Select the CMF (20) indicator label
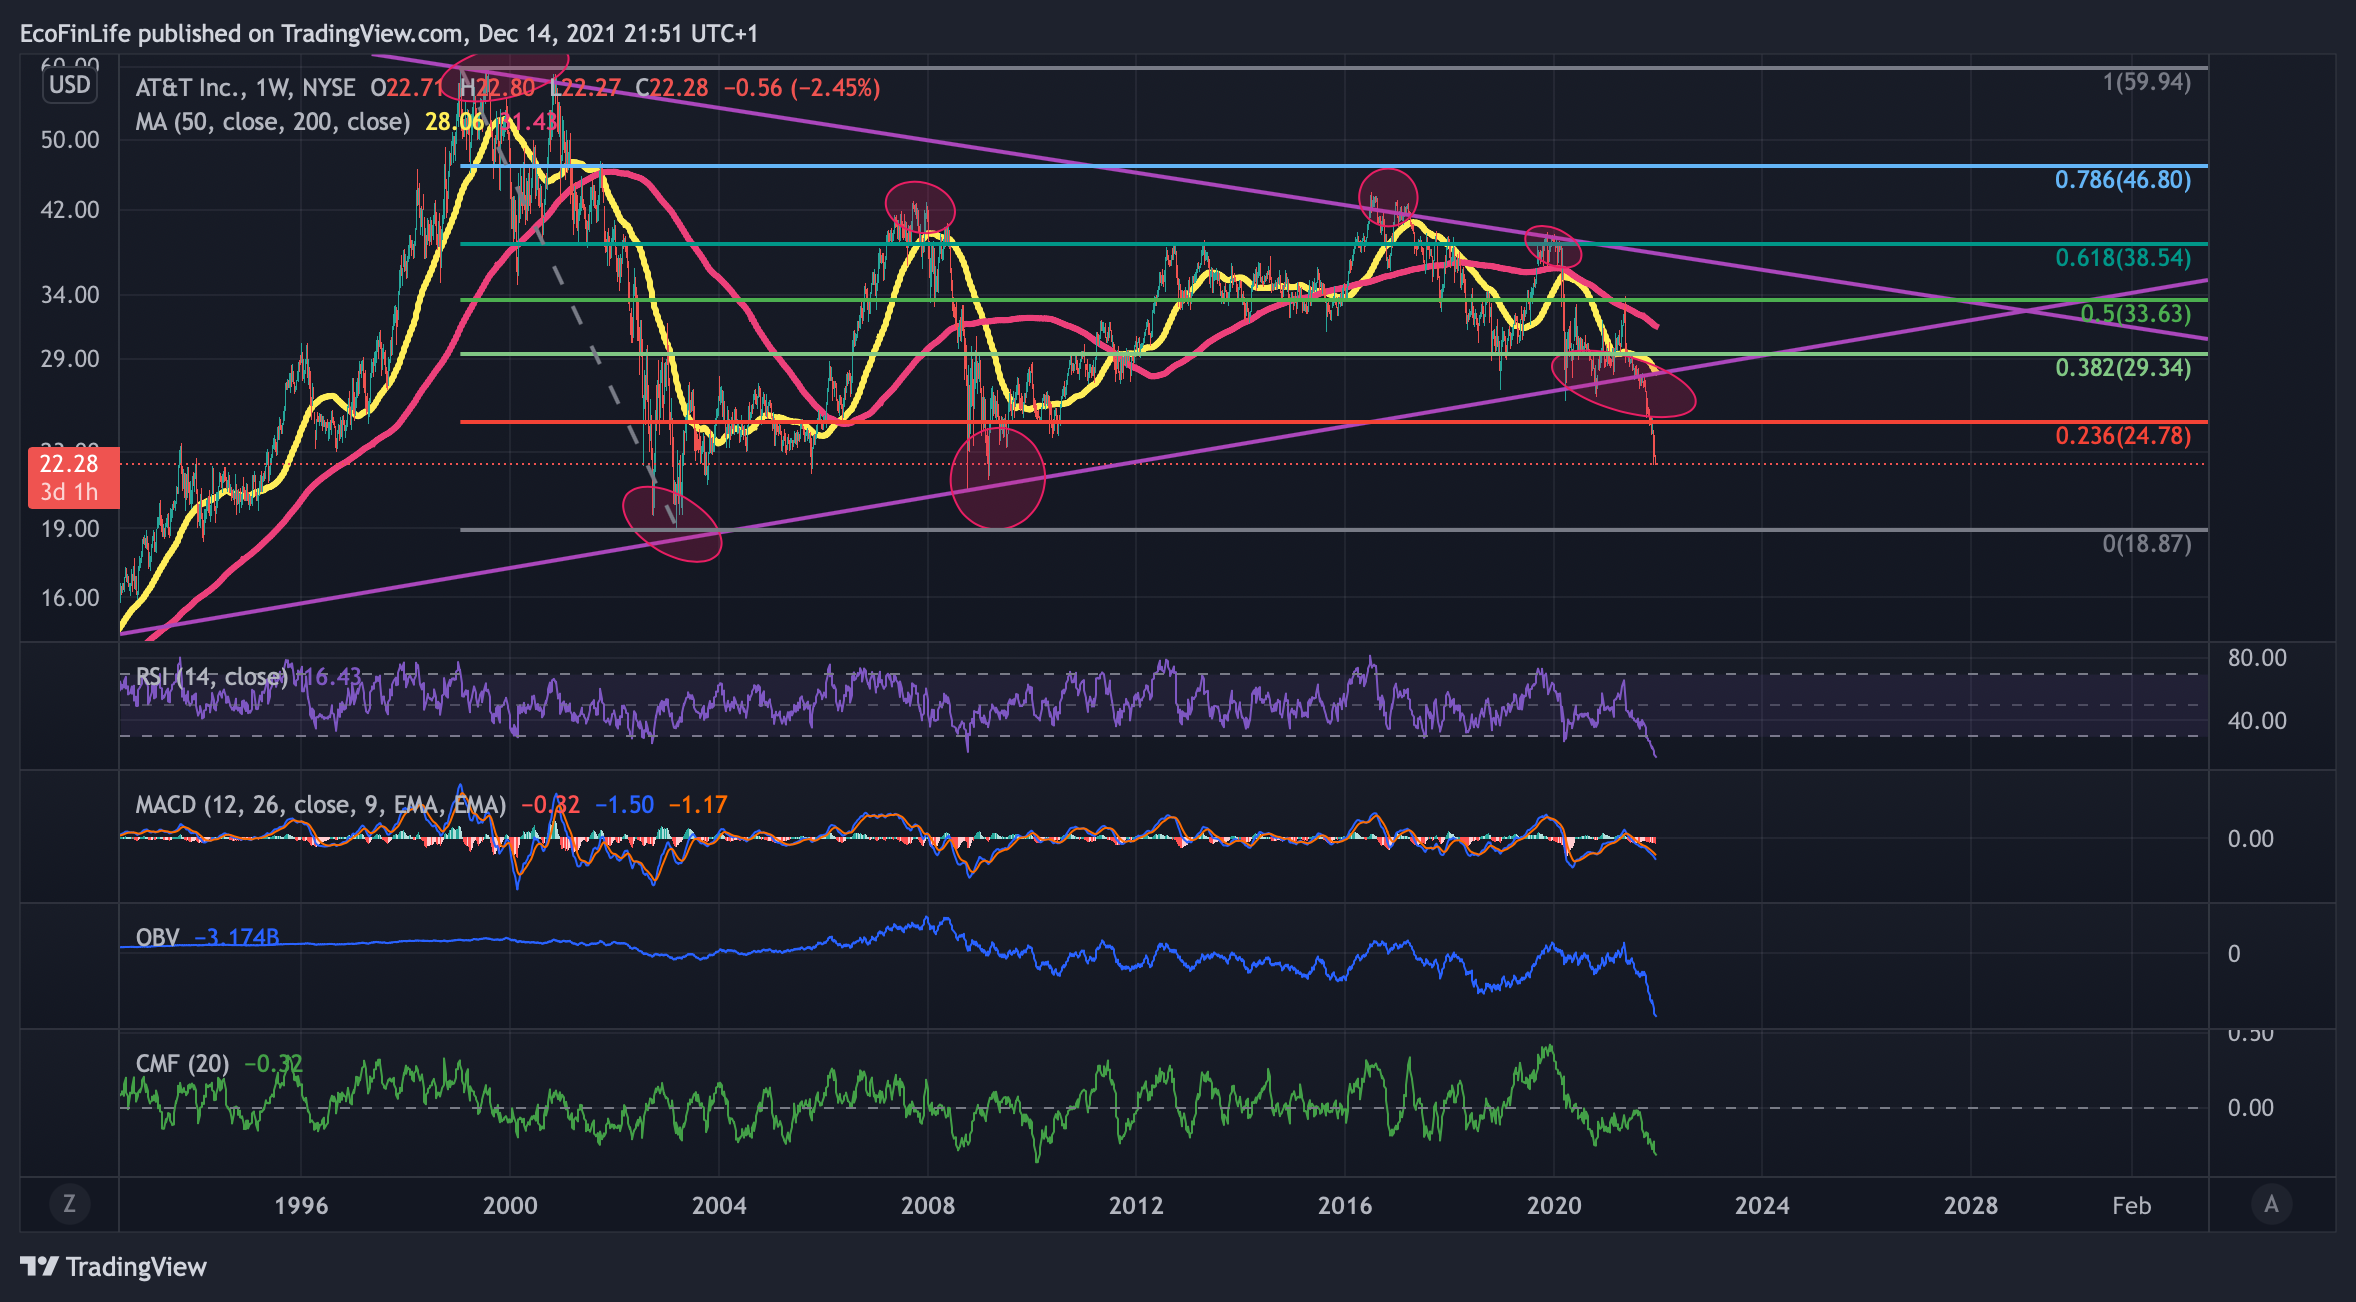The height and width of the screenshot is (1302, 2356). click(182, 1063)
